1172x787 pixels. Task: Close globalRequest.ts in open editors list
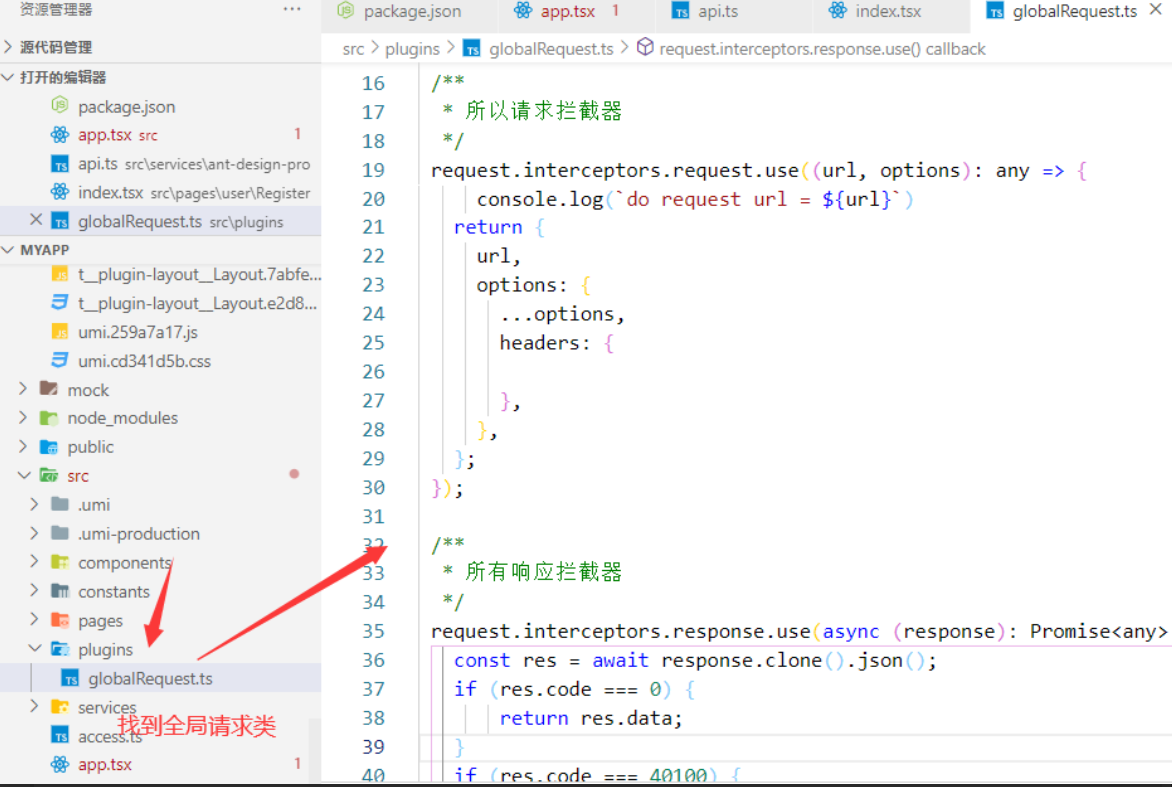pyautogui.click(x=36, y=221)
